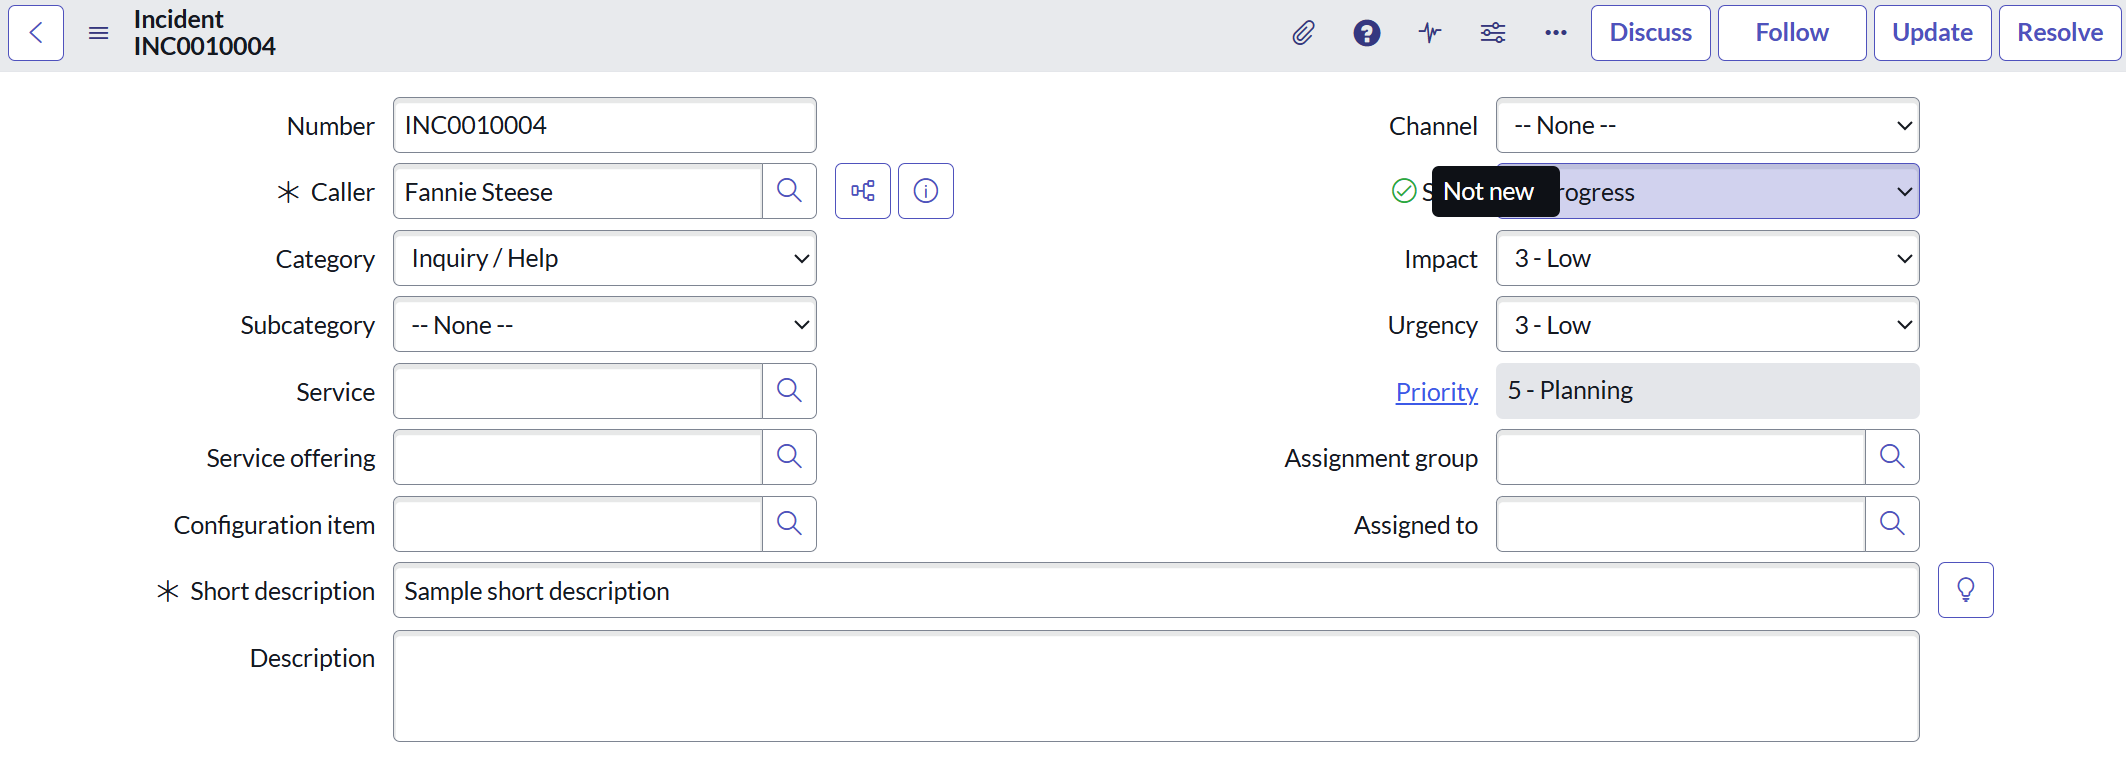2126x769 pixels.
Task: Open the Impact dropdown
Action: [x=1707, y=258]
